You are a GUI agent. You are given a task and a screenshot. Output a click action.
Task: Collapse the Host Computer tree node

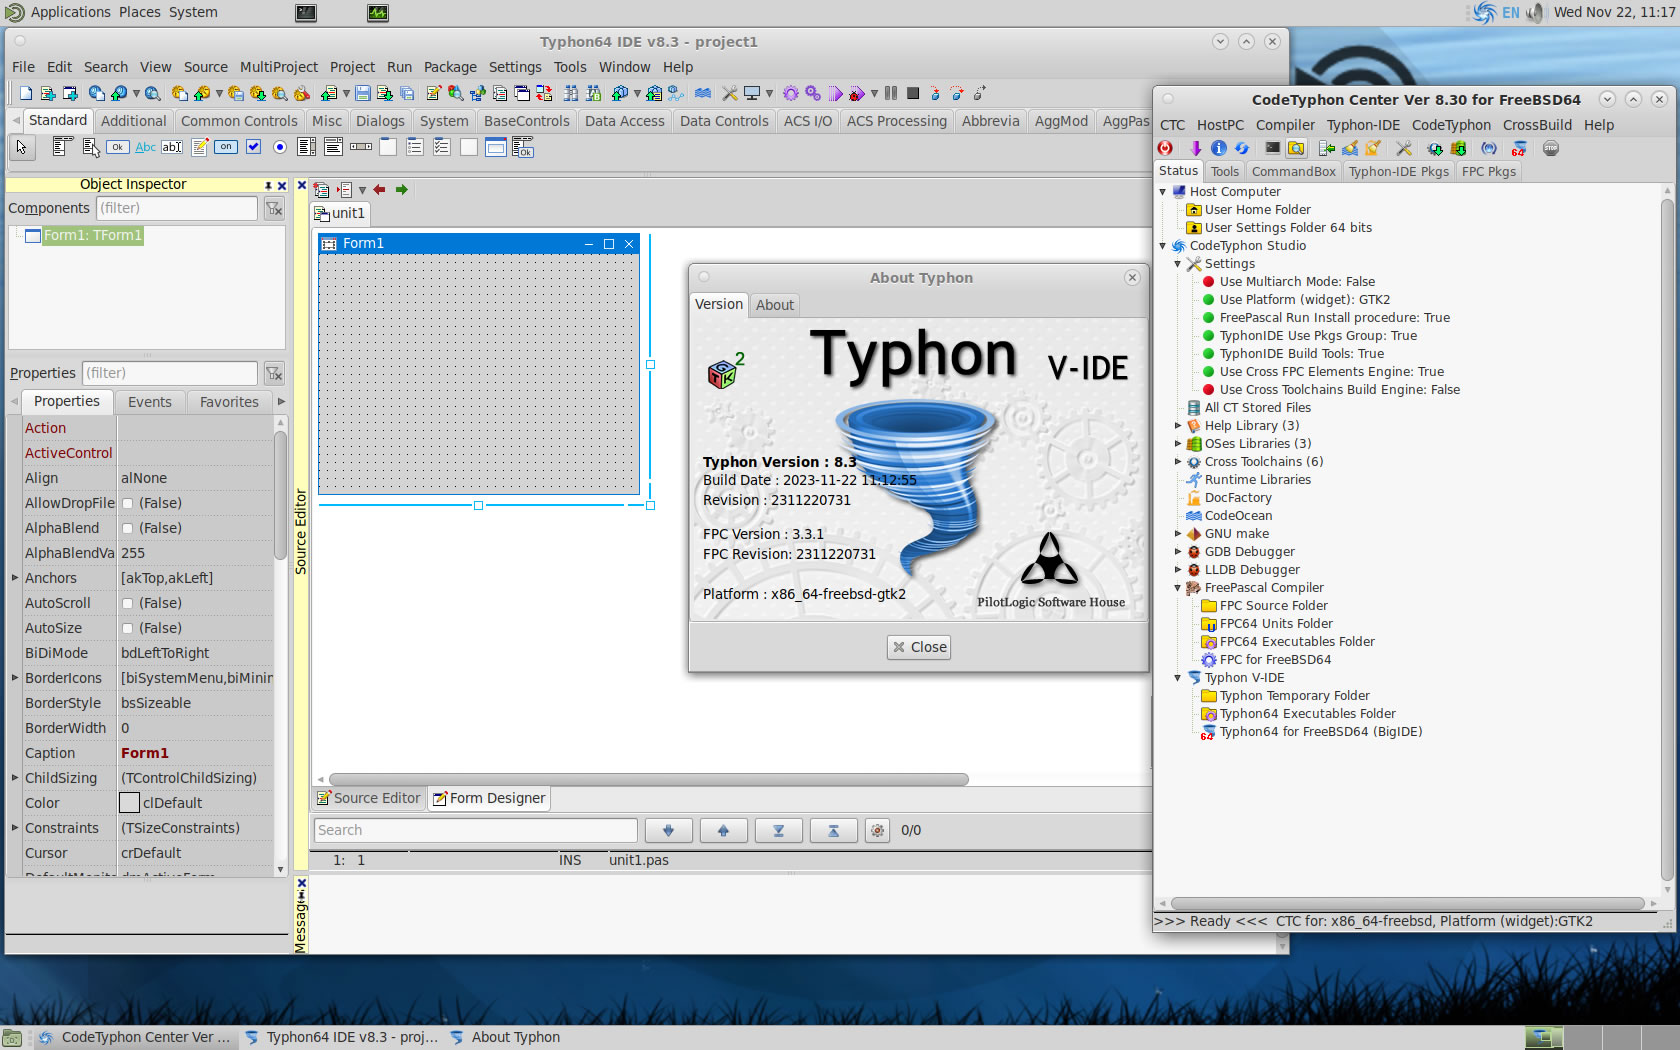click(x=1163, y=192)
